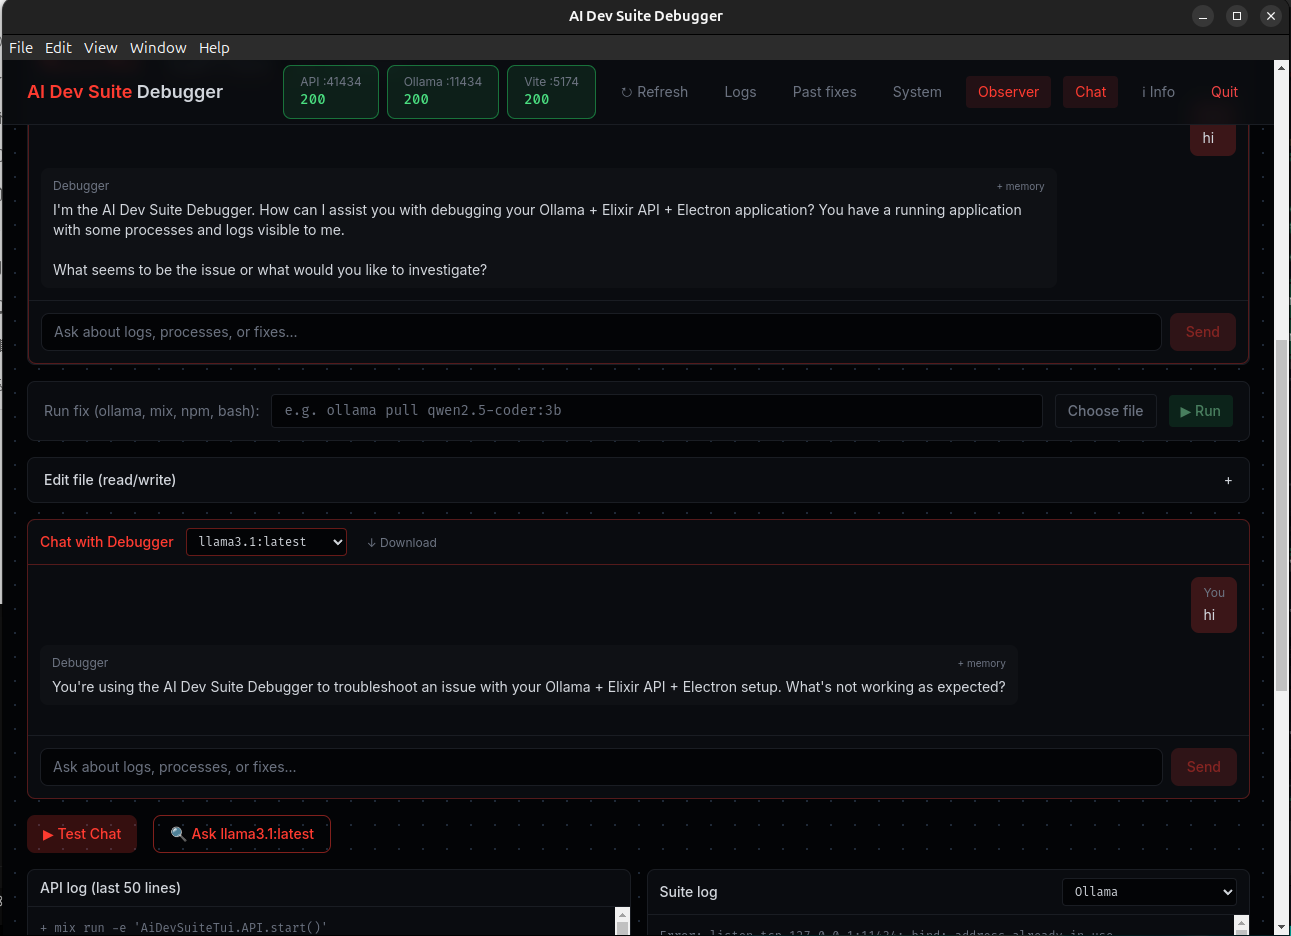Refresh the status indicators

click(x=654, y=92)
